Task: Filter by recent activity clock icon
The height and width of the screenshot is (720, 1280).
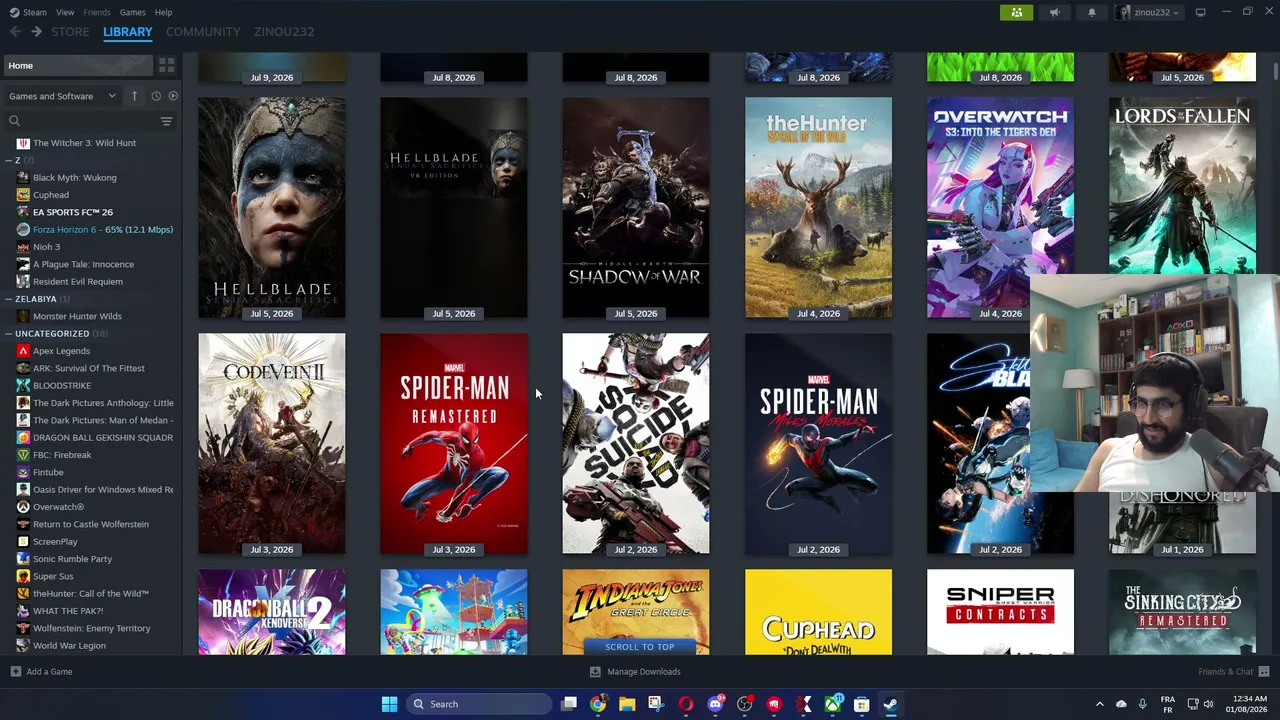Action: pos(156,96)
